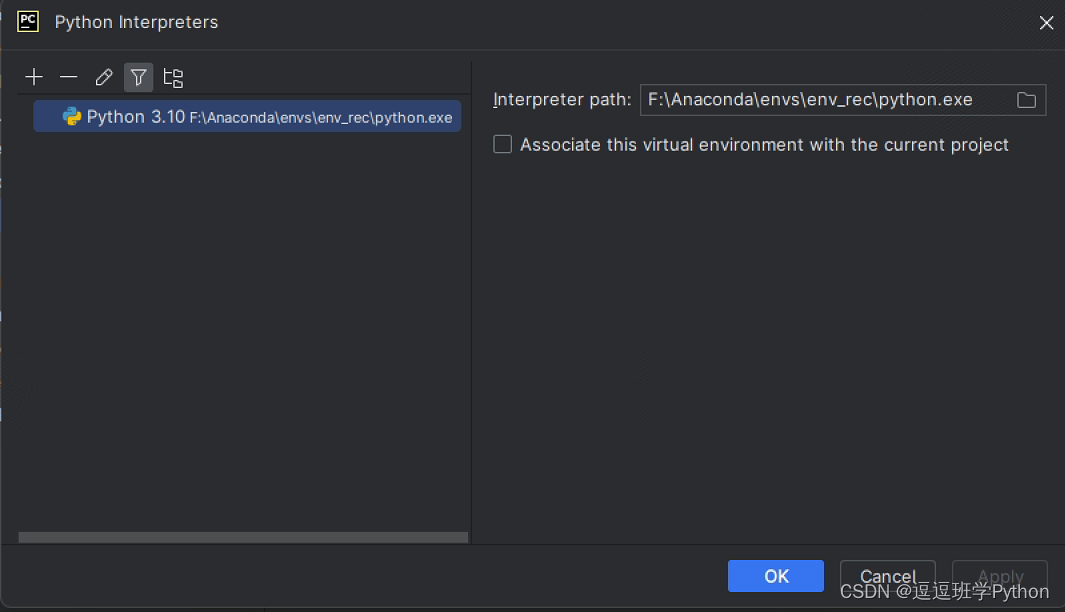Click the 'Associate this virtual environment' label text
The width and height of the screenshot is (1065, 612).
click(764, 145)
